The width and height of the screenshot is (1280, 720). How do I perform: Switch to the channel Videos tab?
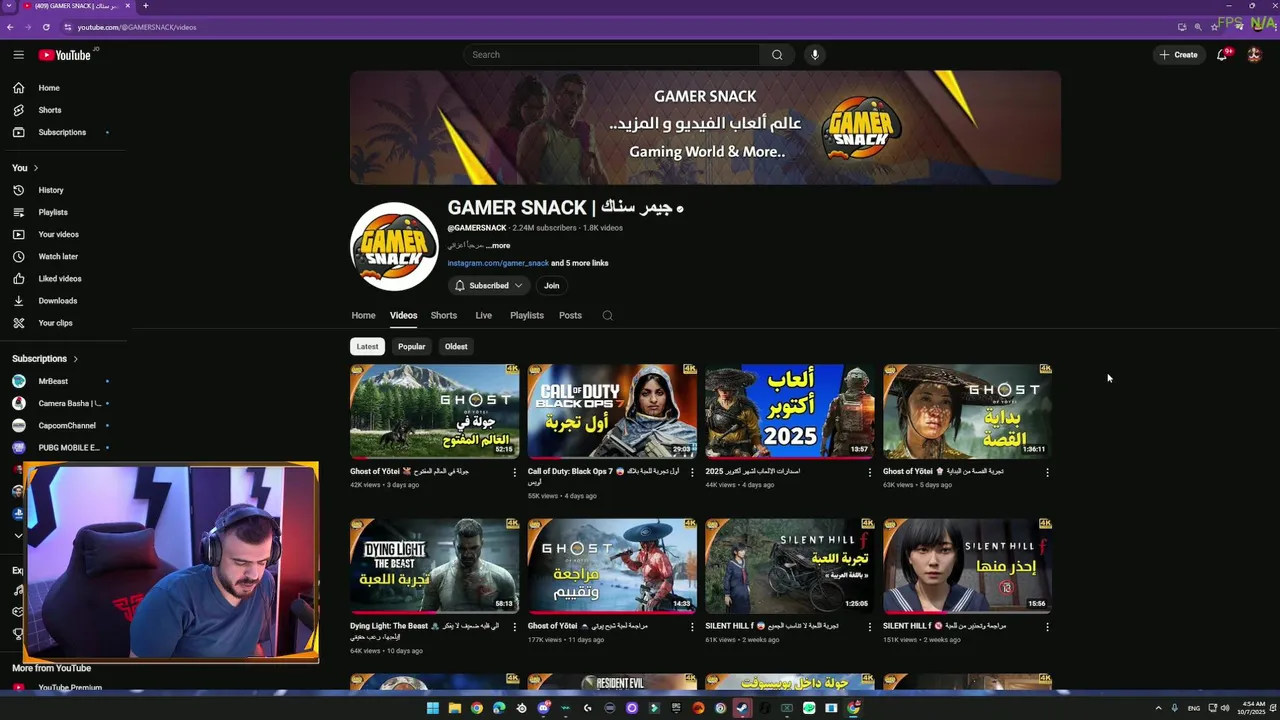(404, 316)
